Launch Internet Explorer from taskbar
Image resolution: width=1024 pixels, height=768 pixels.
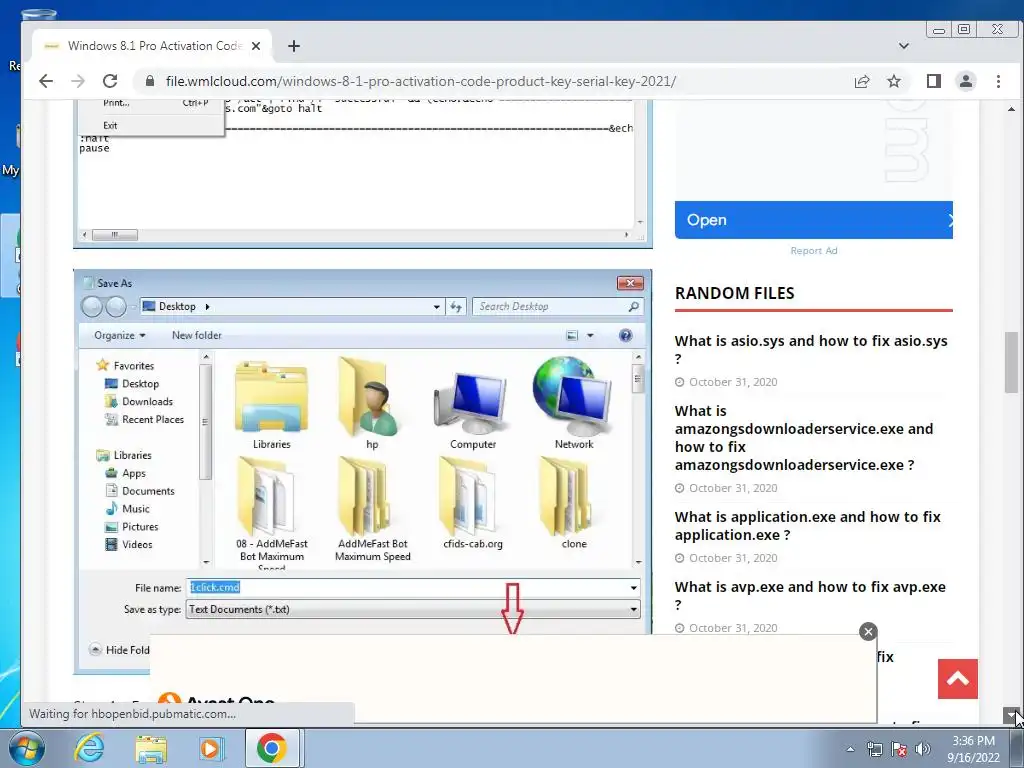[89, 748]
